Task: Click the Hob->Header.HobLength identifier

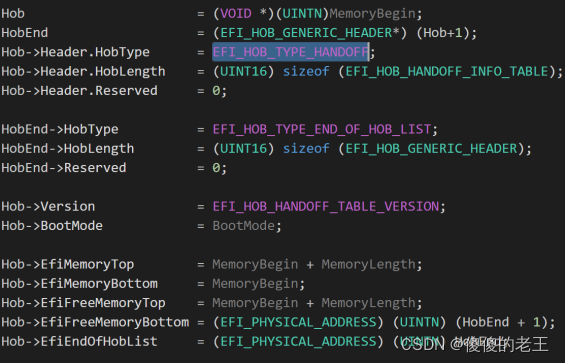Action: [83, 71]
